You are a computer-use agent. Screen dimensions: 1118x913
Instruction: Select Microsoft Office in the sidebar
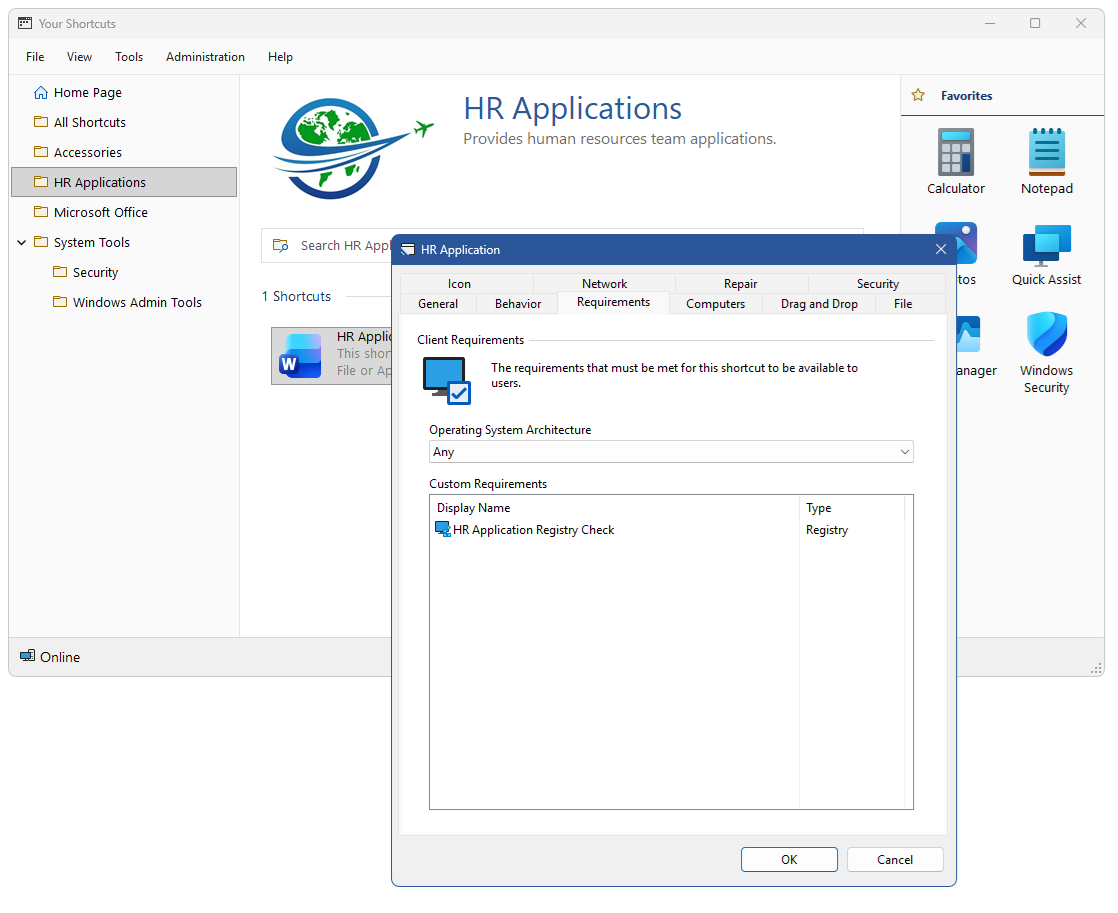tap(101, 212)
